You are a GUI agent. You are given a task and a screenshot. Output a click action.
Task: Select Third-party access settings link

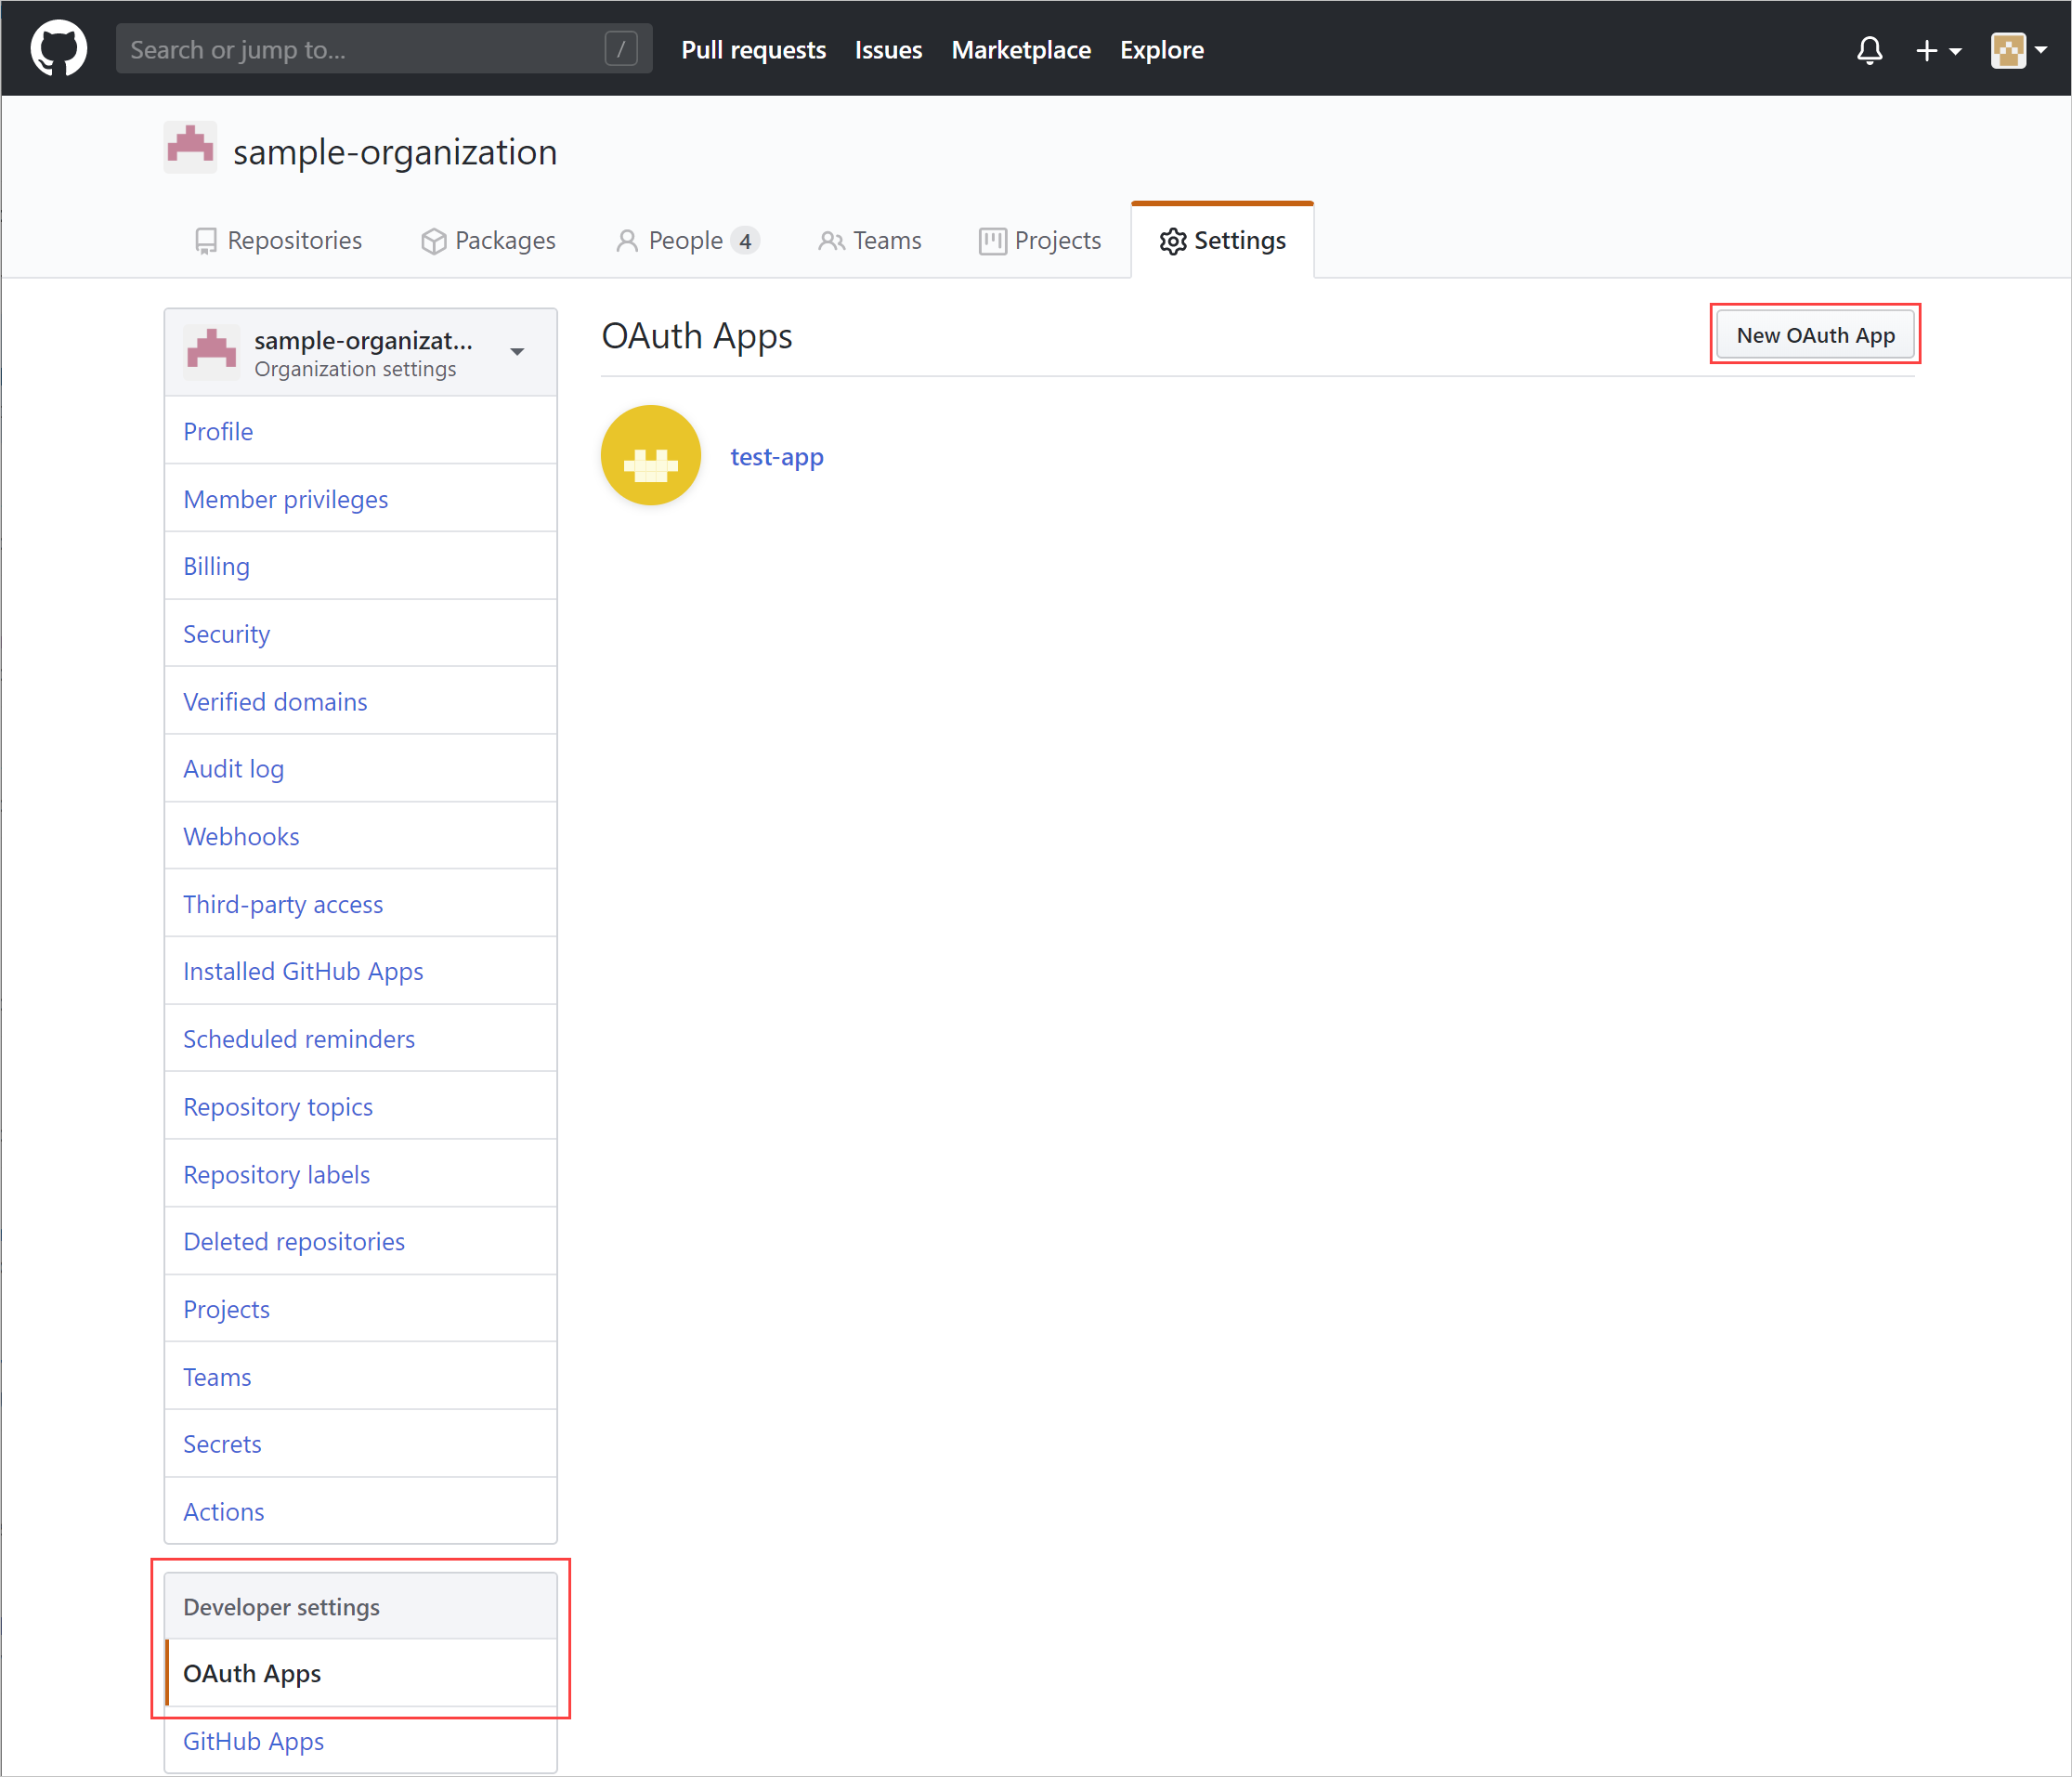[283, 905]
